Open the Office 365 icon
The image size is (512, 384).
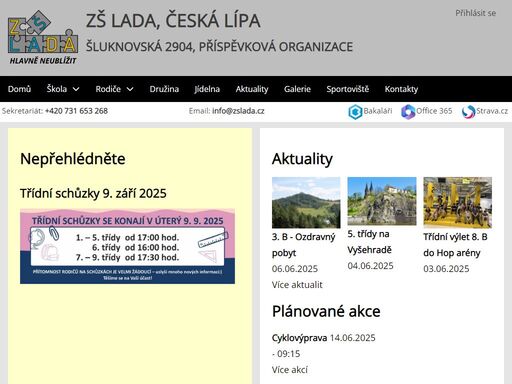[x=408, y=112]
